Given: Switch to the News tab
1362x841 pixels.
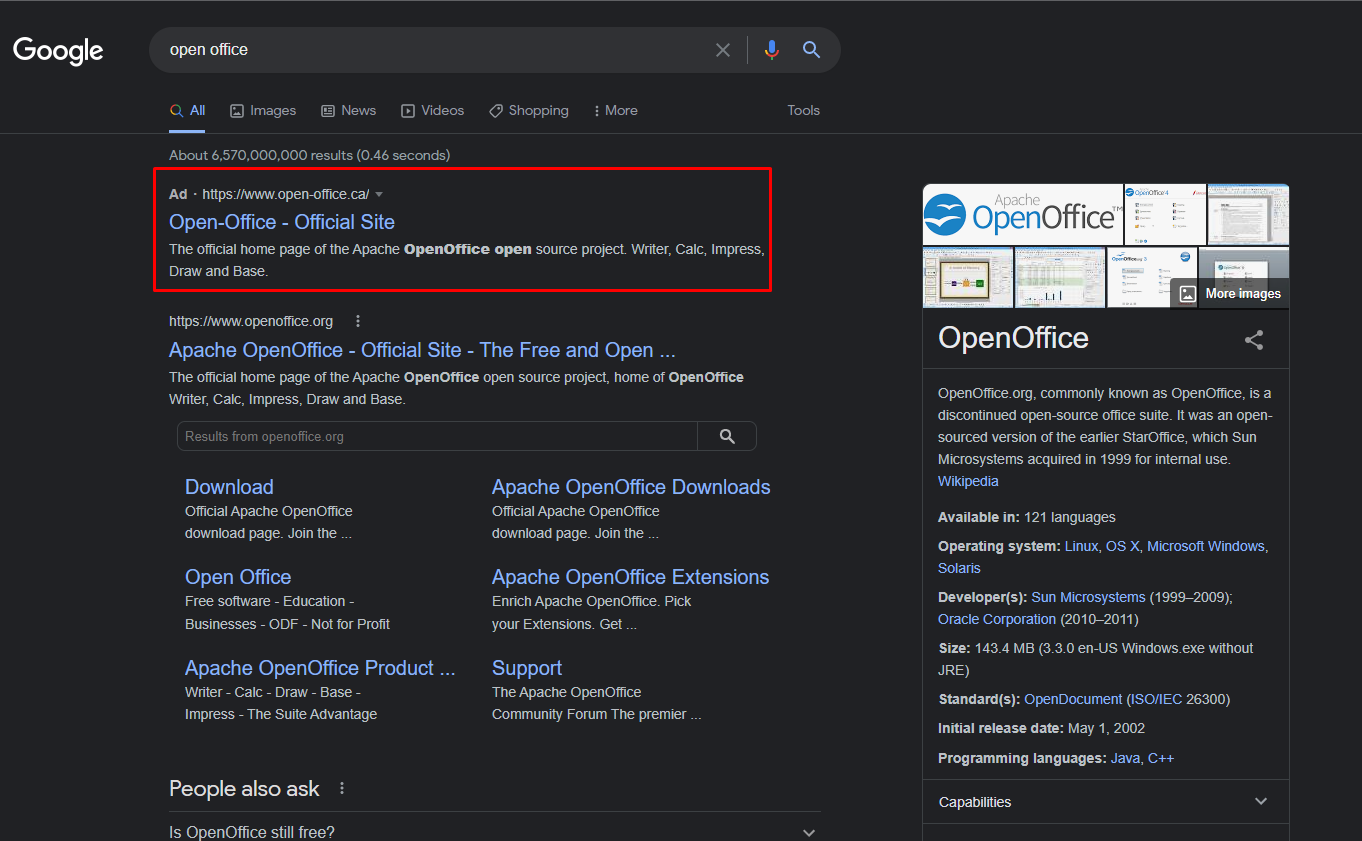Looking at the screenshot, I should 348,110.
